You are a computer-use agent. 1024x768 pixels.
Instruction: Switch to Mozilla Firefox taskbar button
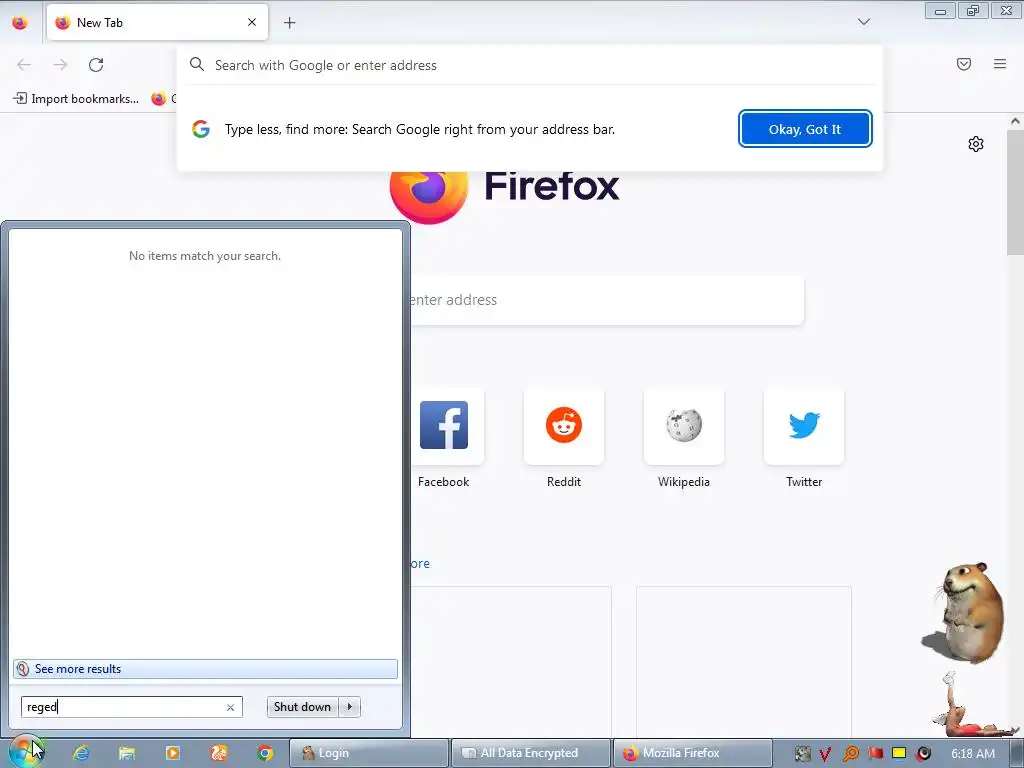coord(692,753)
